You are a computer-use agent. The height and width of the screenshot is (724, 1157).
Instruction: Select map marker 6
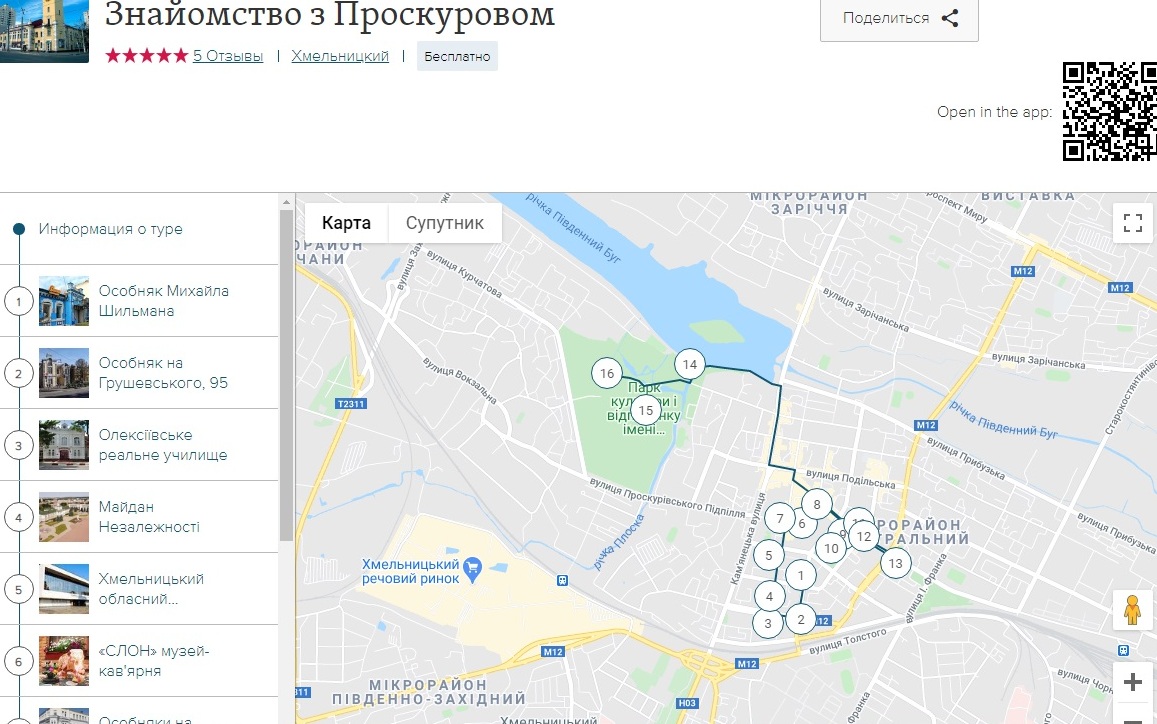(x=804, y=525)
